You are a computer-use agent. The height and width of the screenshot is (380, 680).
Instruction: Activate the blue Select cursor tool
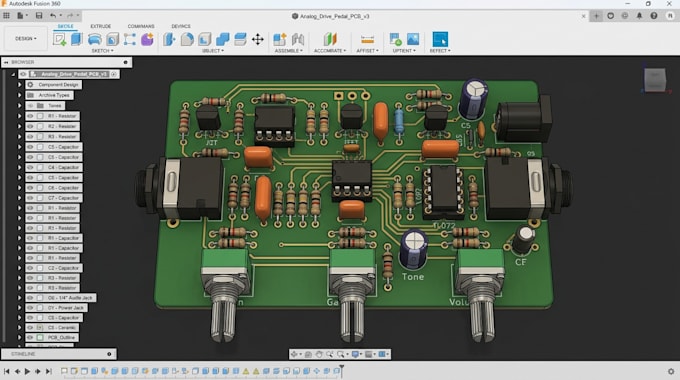(x=440, y=39)
